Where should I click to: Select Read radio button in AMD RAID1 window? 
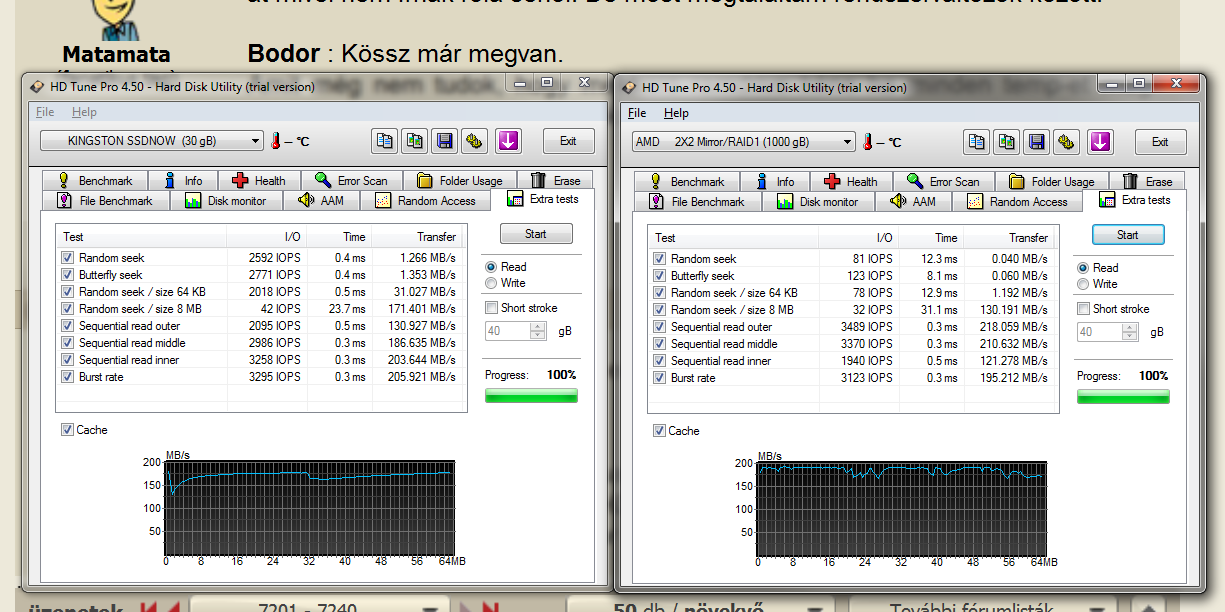(1083, 268)
